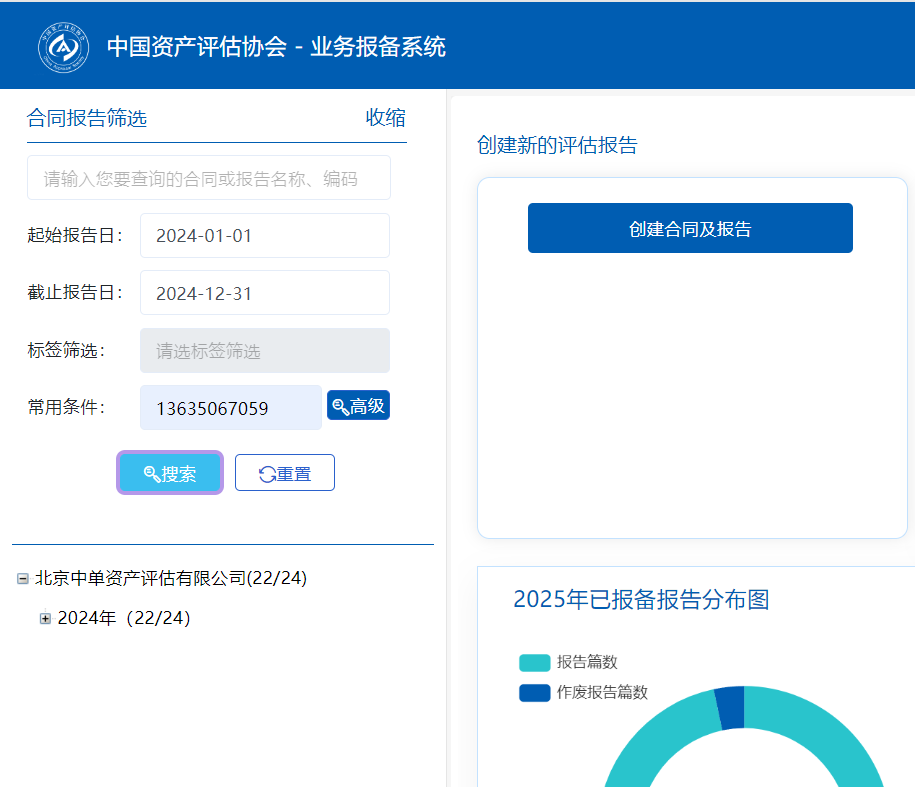Click the 合同报告筛选 panel heading
The width and height of the screenshot is (915, 787).
tap(87, 118)
